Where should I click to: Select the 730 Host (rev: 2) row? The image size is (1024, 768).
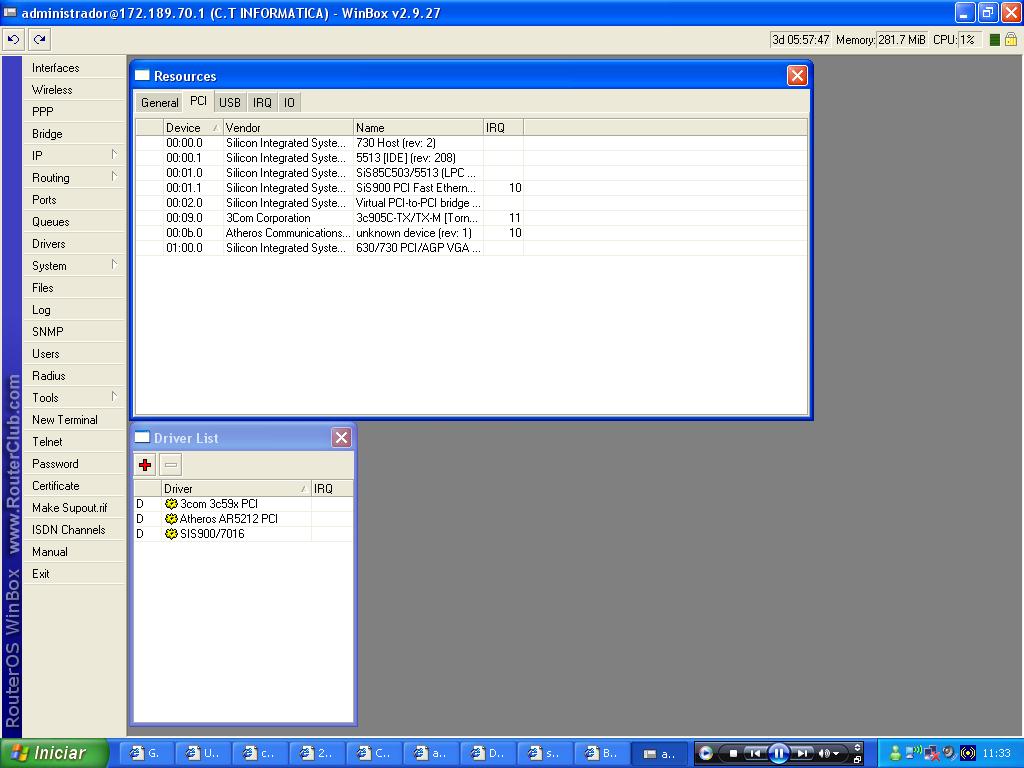[x=472, y=142]
